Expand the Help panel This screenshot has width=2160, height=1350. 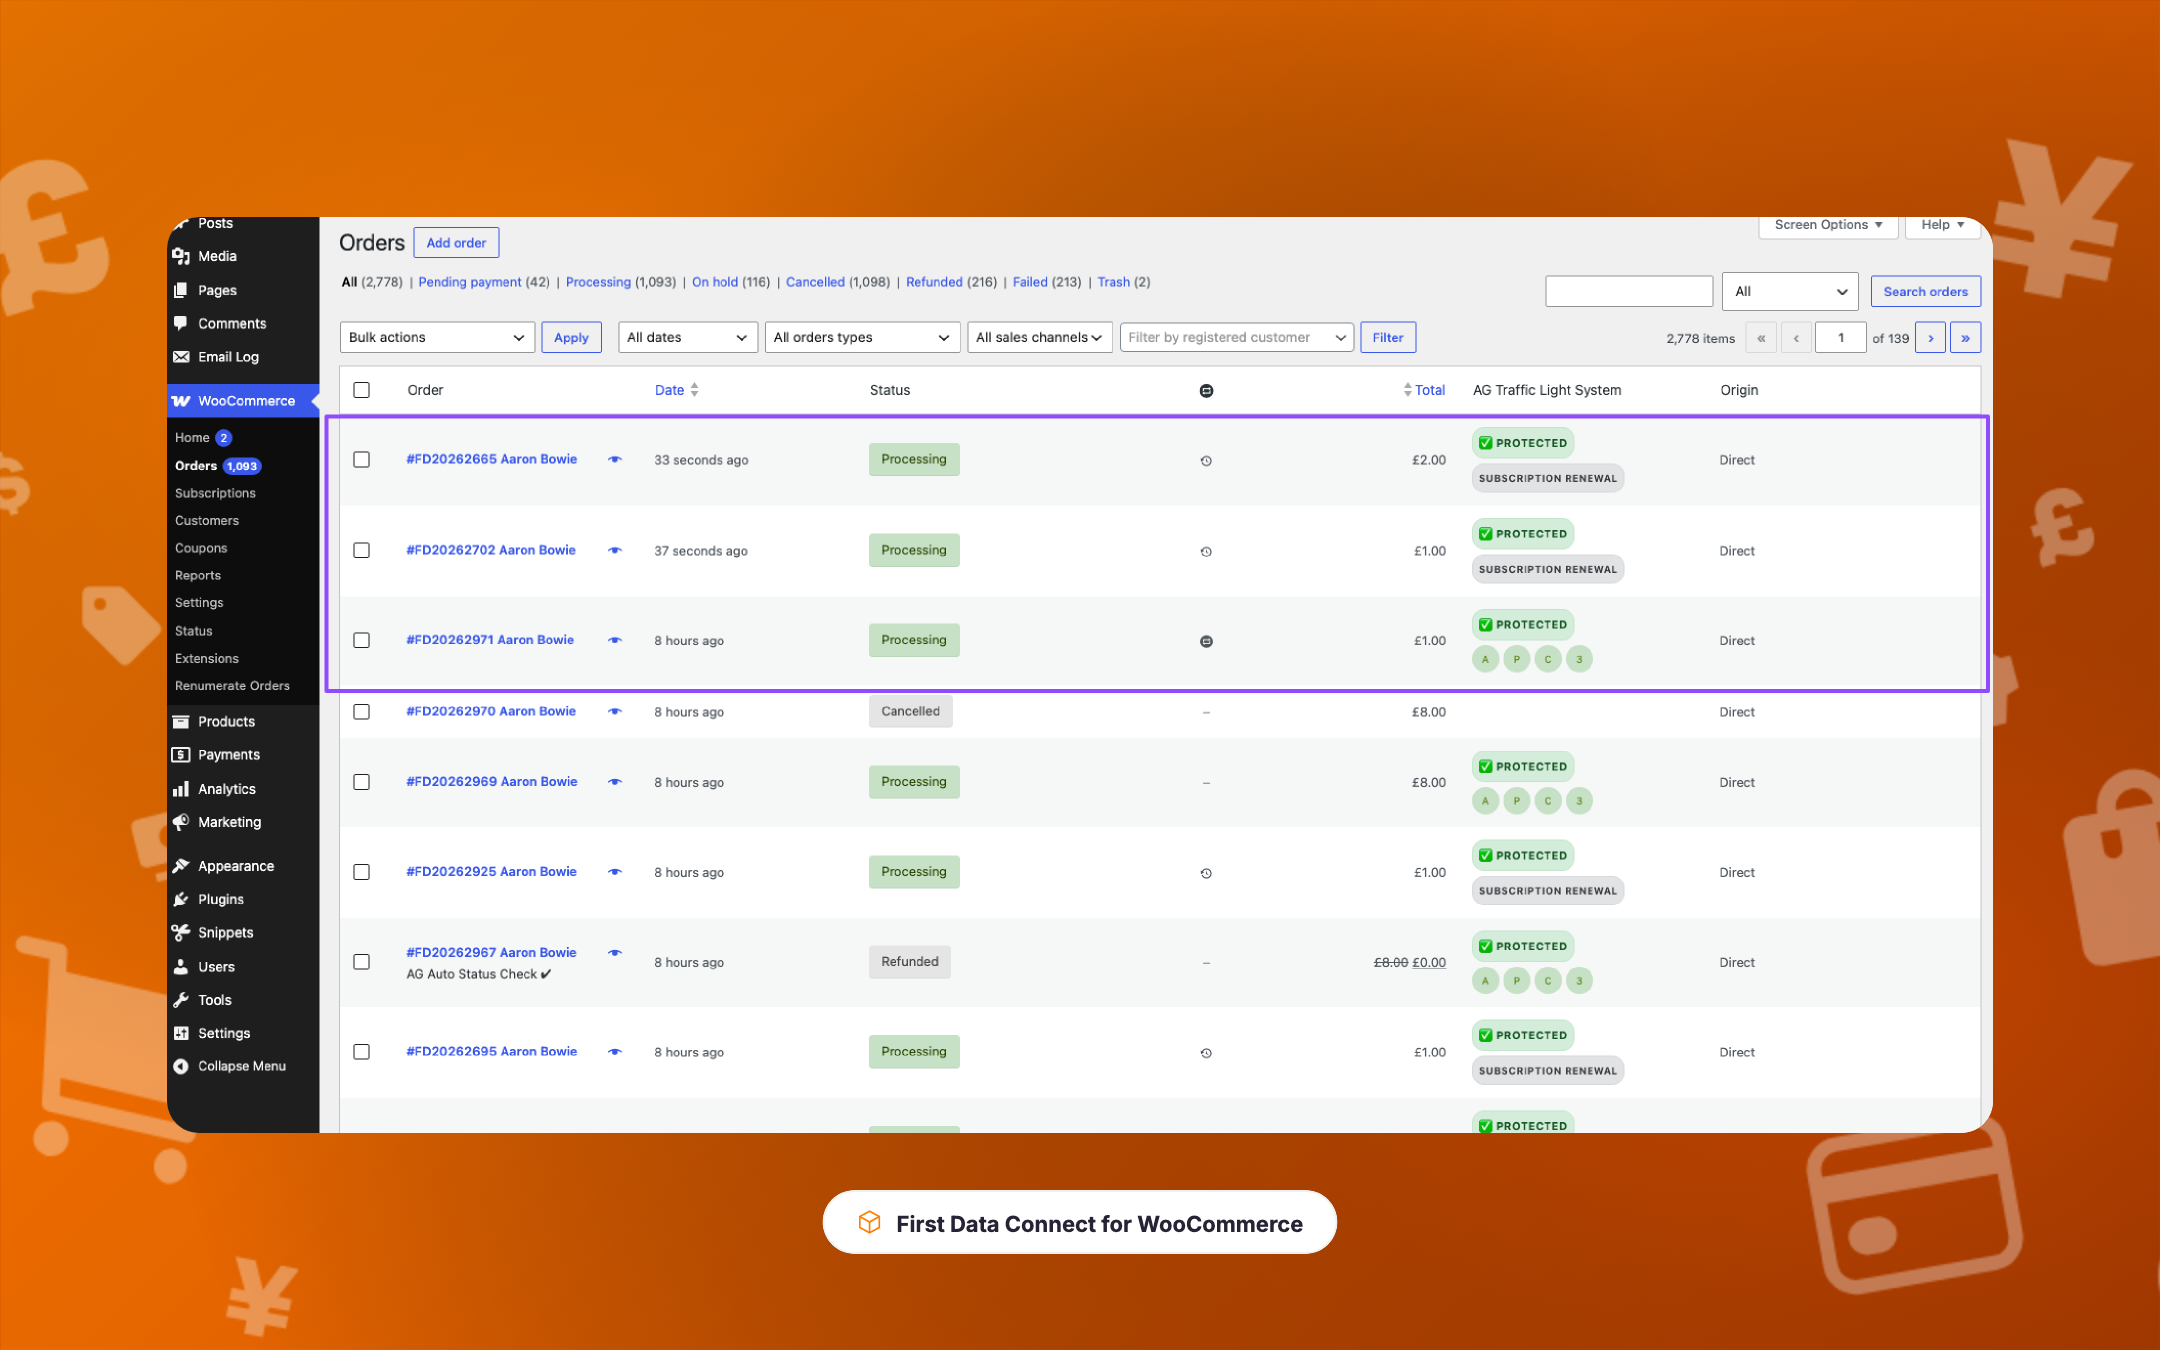click(x=1942, y=225)
